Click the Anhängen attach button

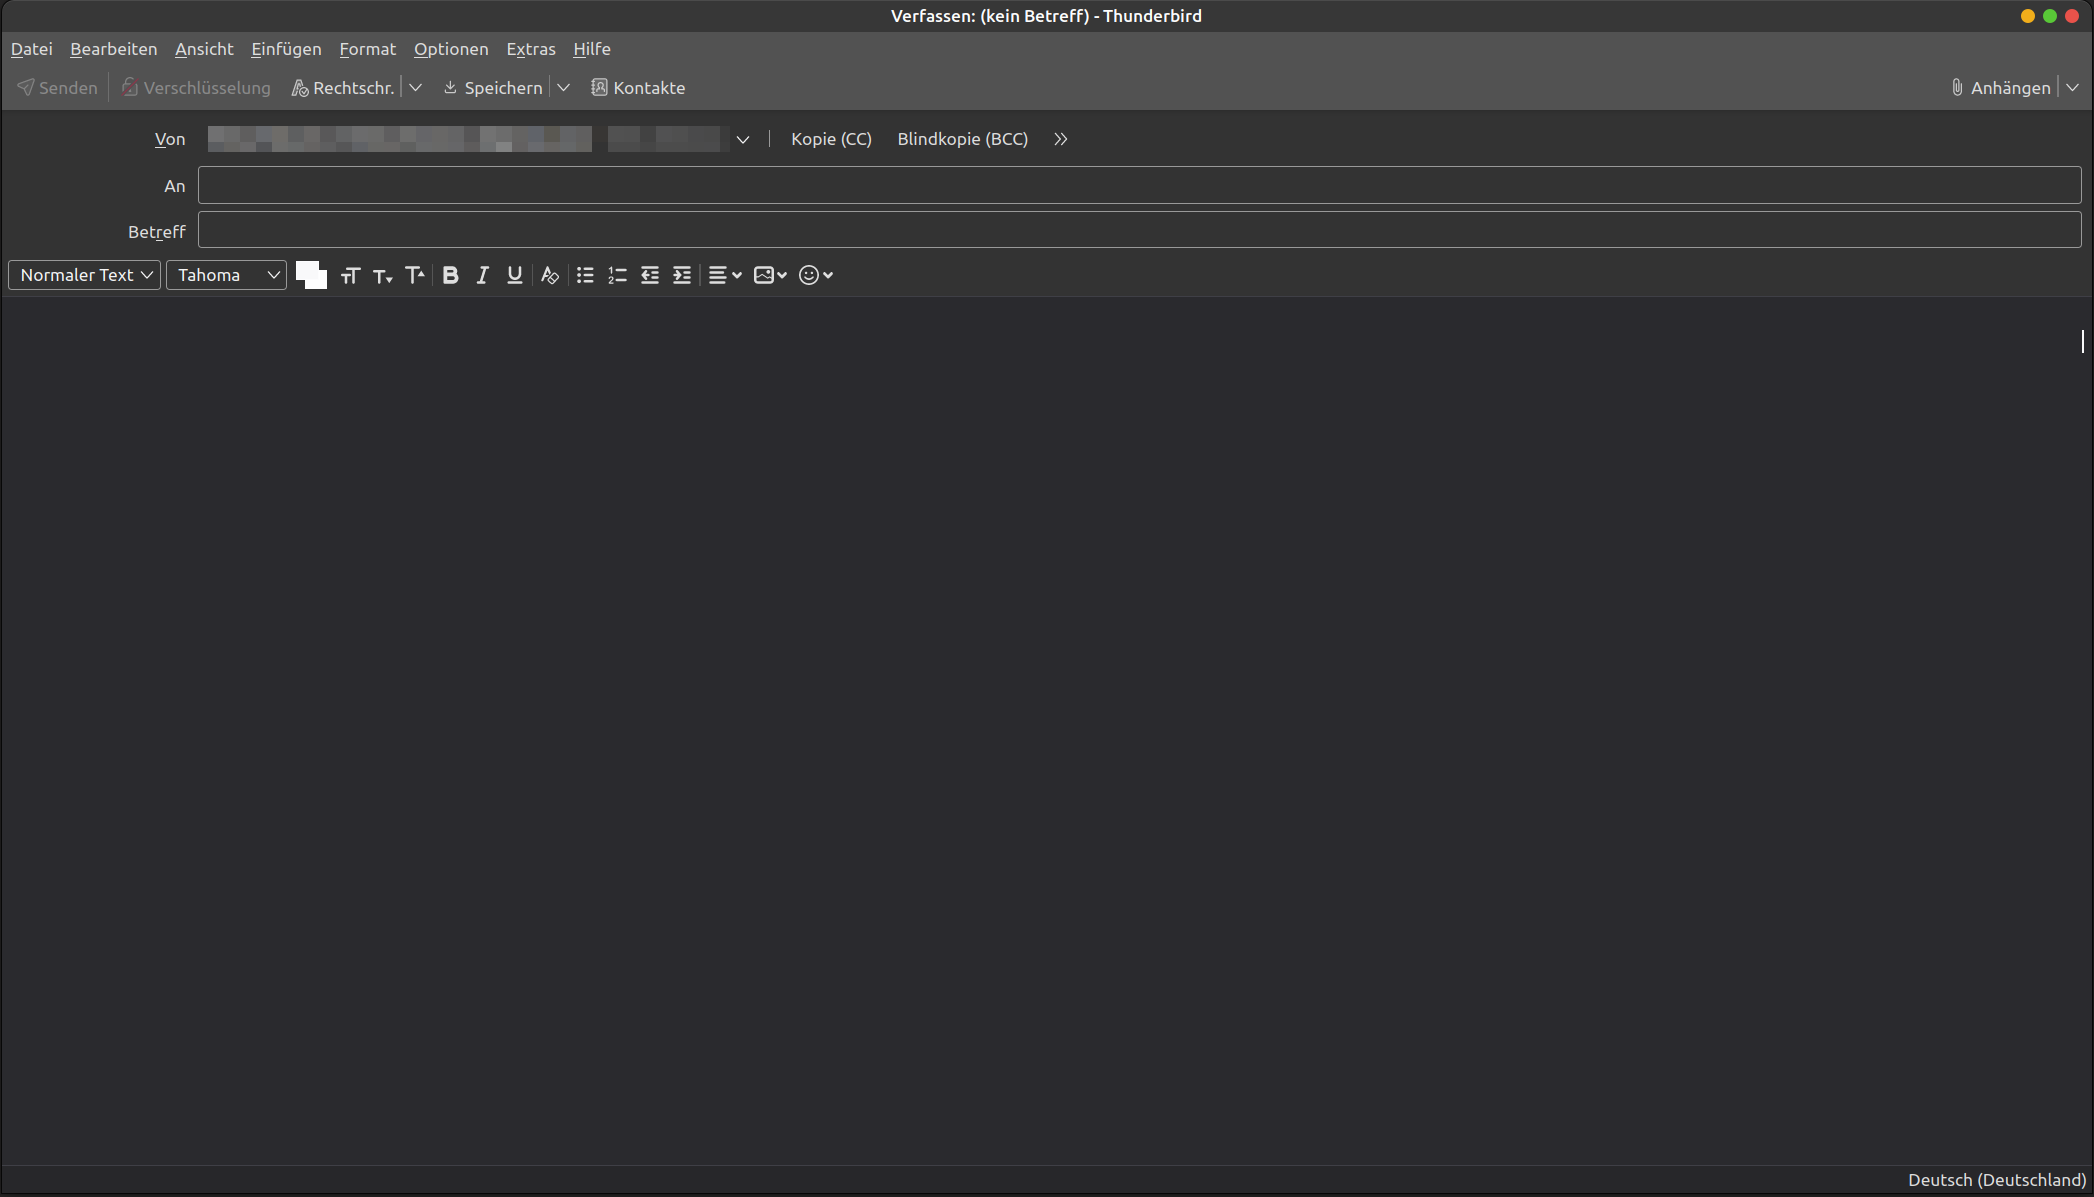point(2000,88)
